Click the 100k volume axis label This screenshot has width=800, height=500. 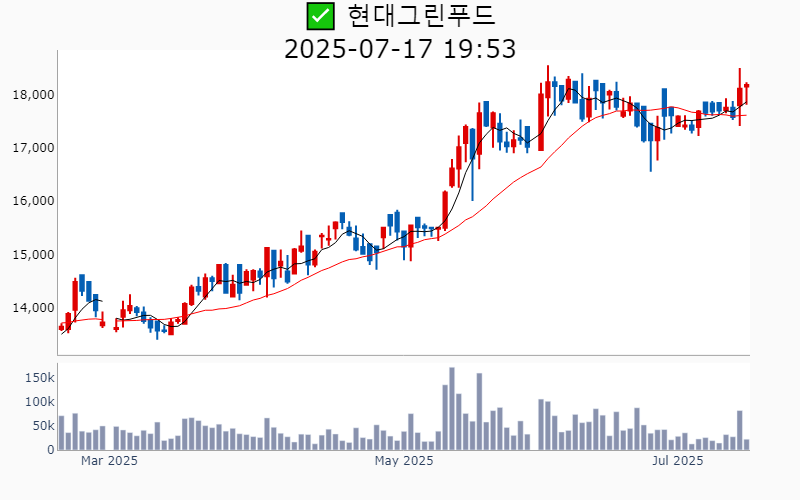(x=40, y=402)
